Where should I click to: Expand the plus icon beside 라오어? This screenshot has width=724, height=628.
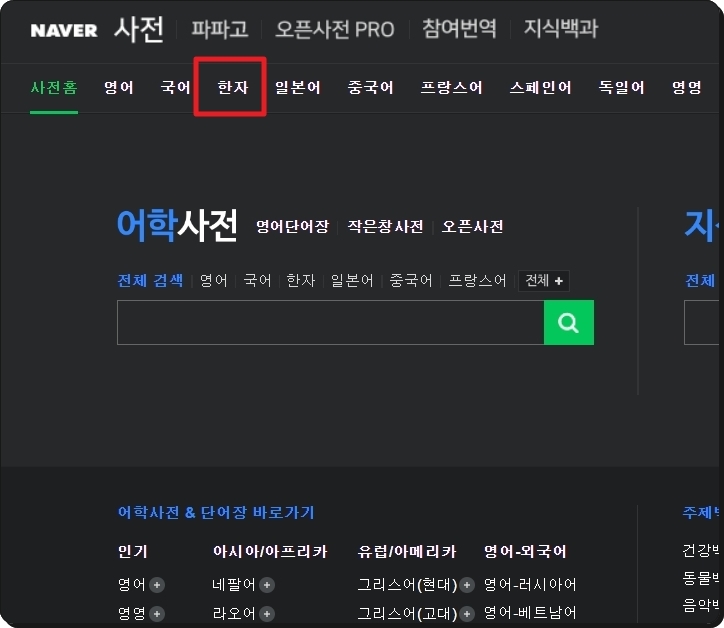click(x=267, y=614)
